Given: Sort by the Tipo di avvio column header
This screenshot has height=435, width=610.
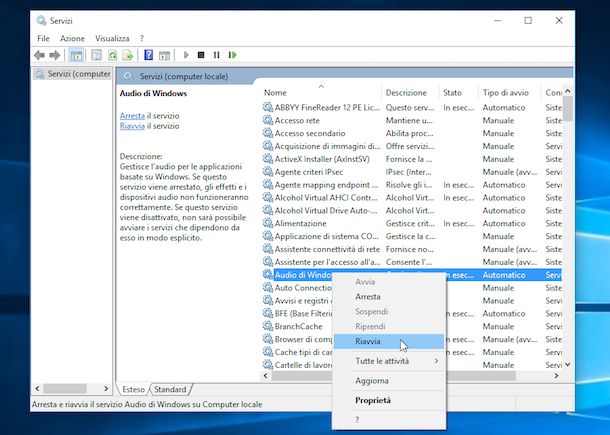Looking at the screenshot, I should click(510, 93).
